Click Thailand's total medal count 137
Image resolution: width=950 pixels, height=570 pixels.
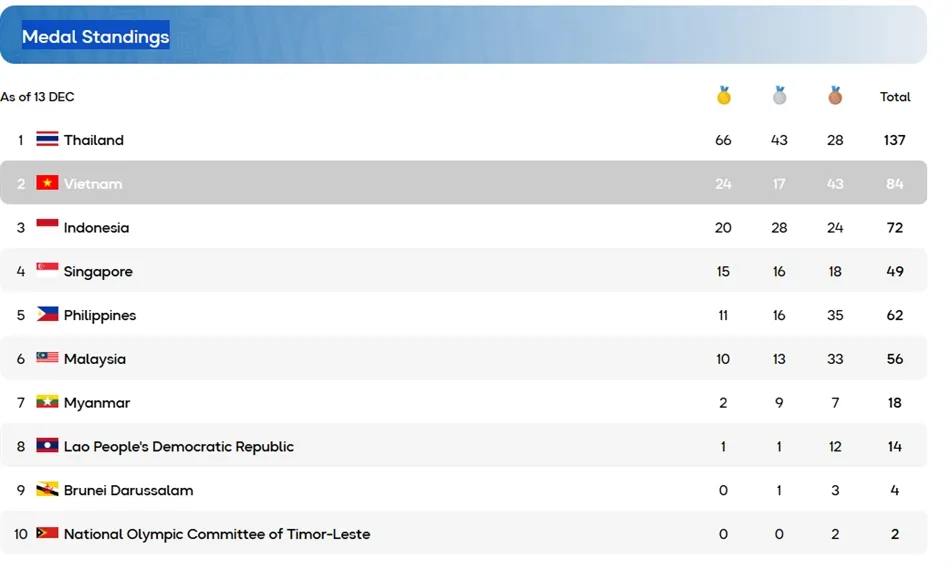tap(894, 140)
